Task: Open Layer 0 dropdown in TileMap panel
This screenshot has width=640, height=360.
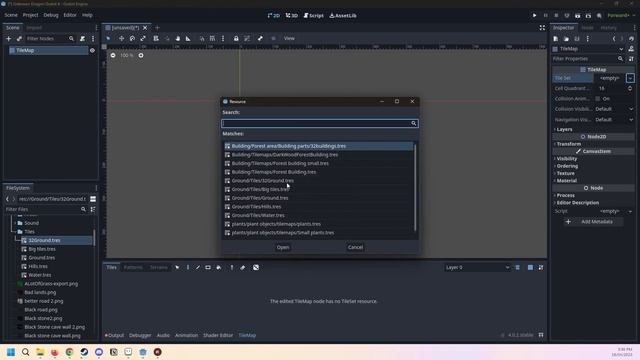Action: tap(477, 267)
